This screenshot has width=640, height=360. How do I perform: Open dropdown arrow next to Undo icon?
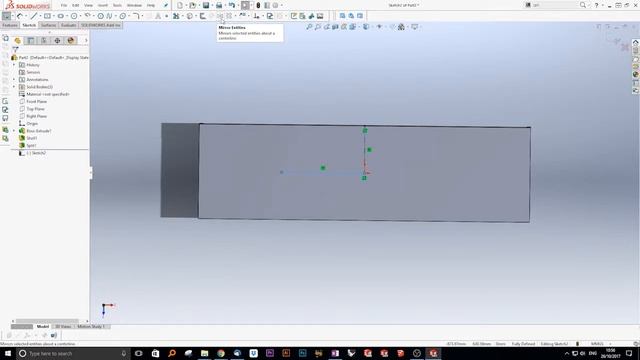238,5
